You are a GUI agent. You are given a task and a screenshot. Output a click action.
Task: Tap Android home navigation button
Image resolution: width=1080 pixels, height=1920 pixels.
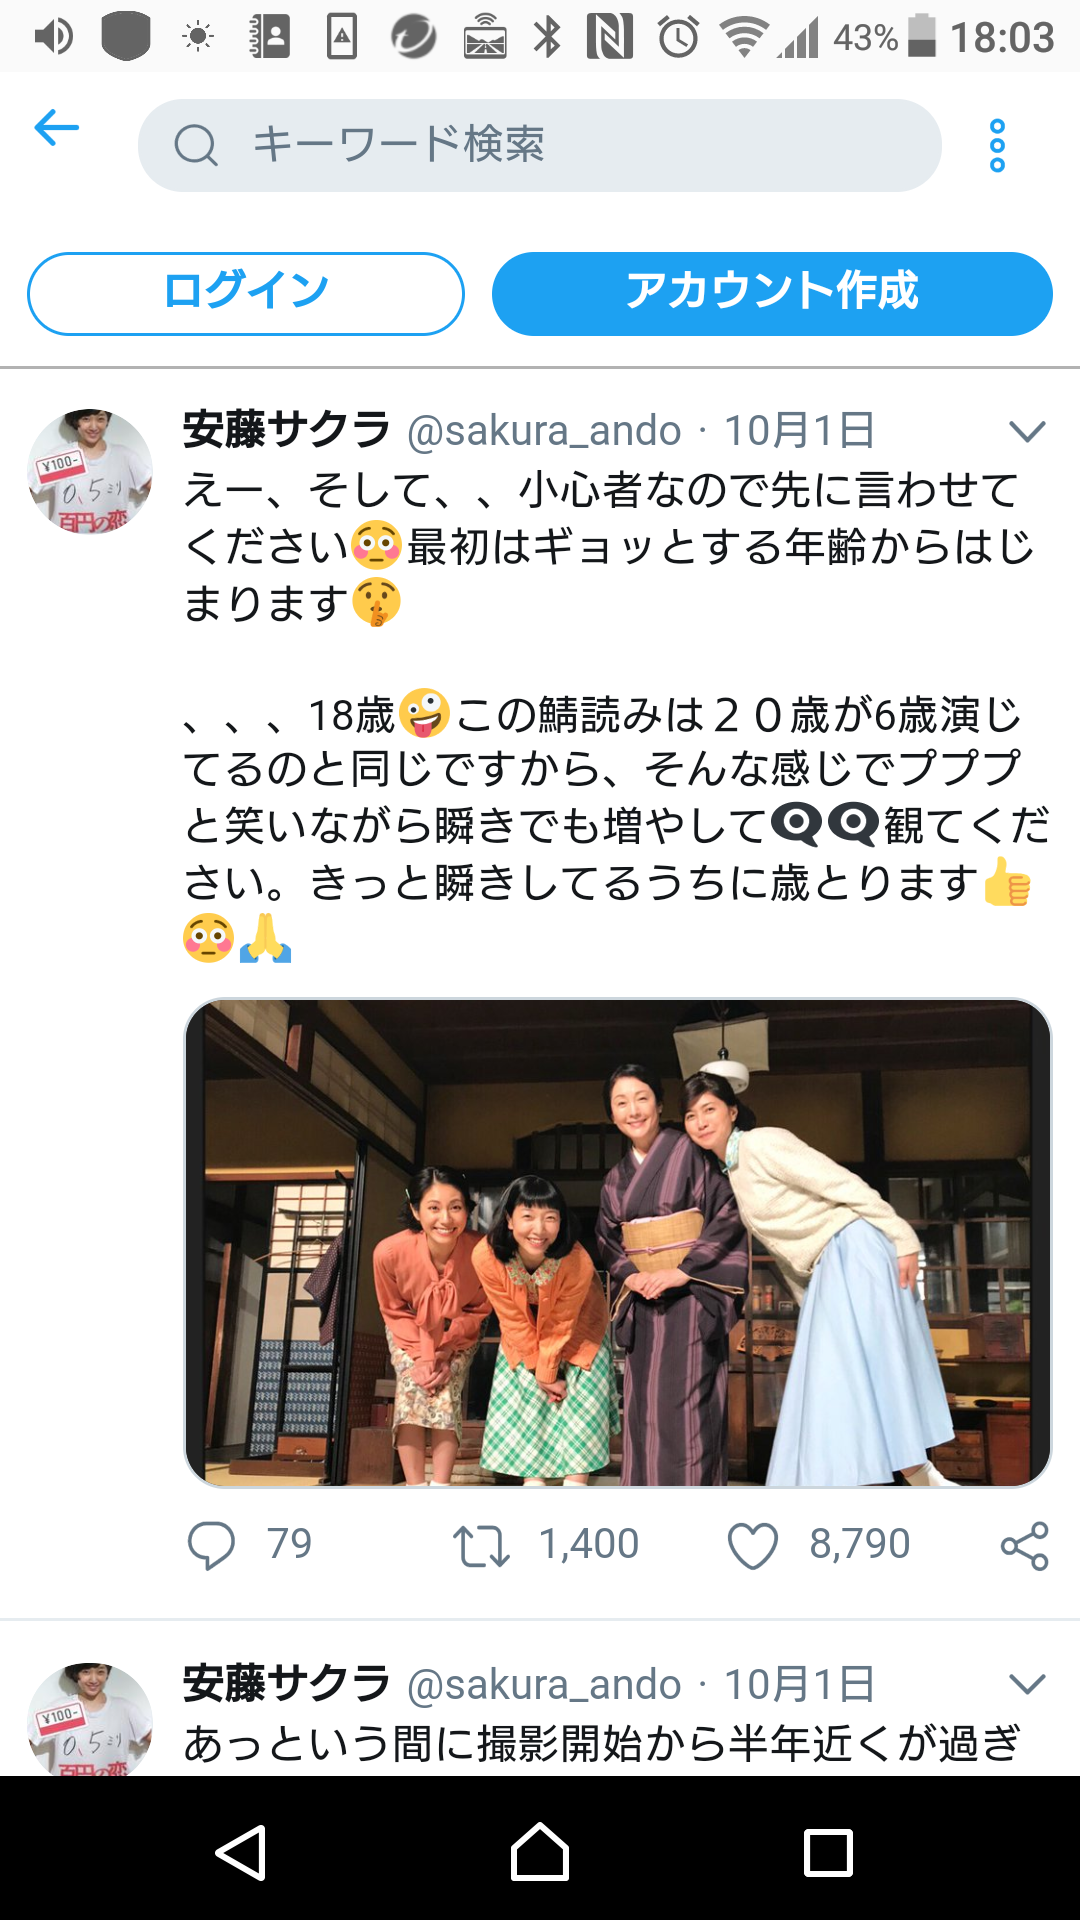[x=540, y=1852]
